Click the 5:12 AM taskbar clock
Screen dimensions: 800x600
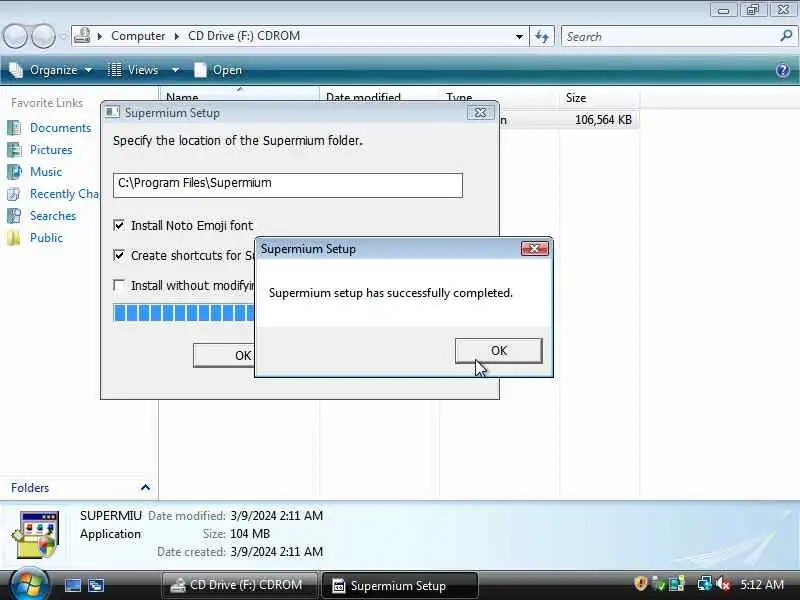point(762,585)
